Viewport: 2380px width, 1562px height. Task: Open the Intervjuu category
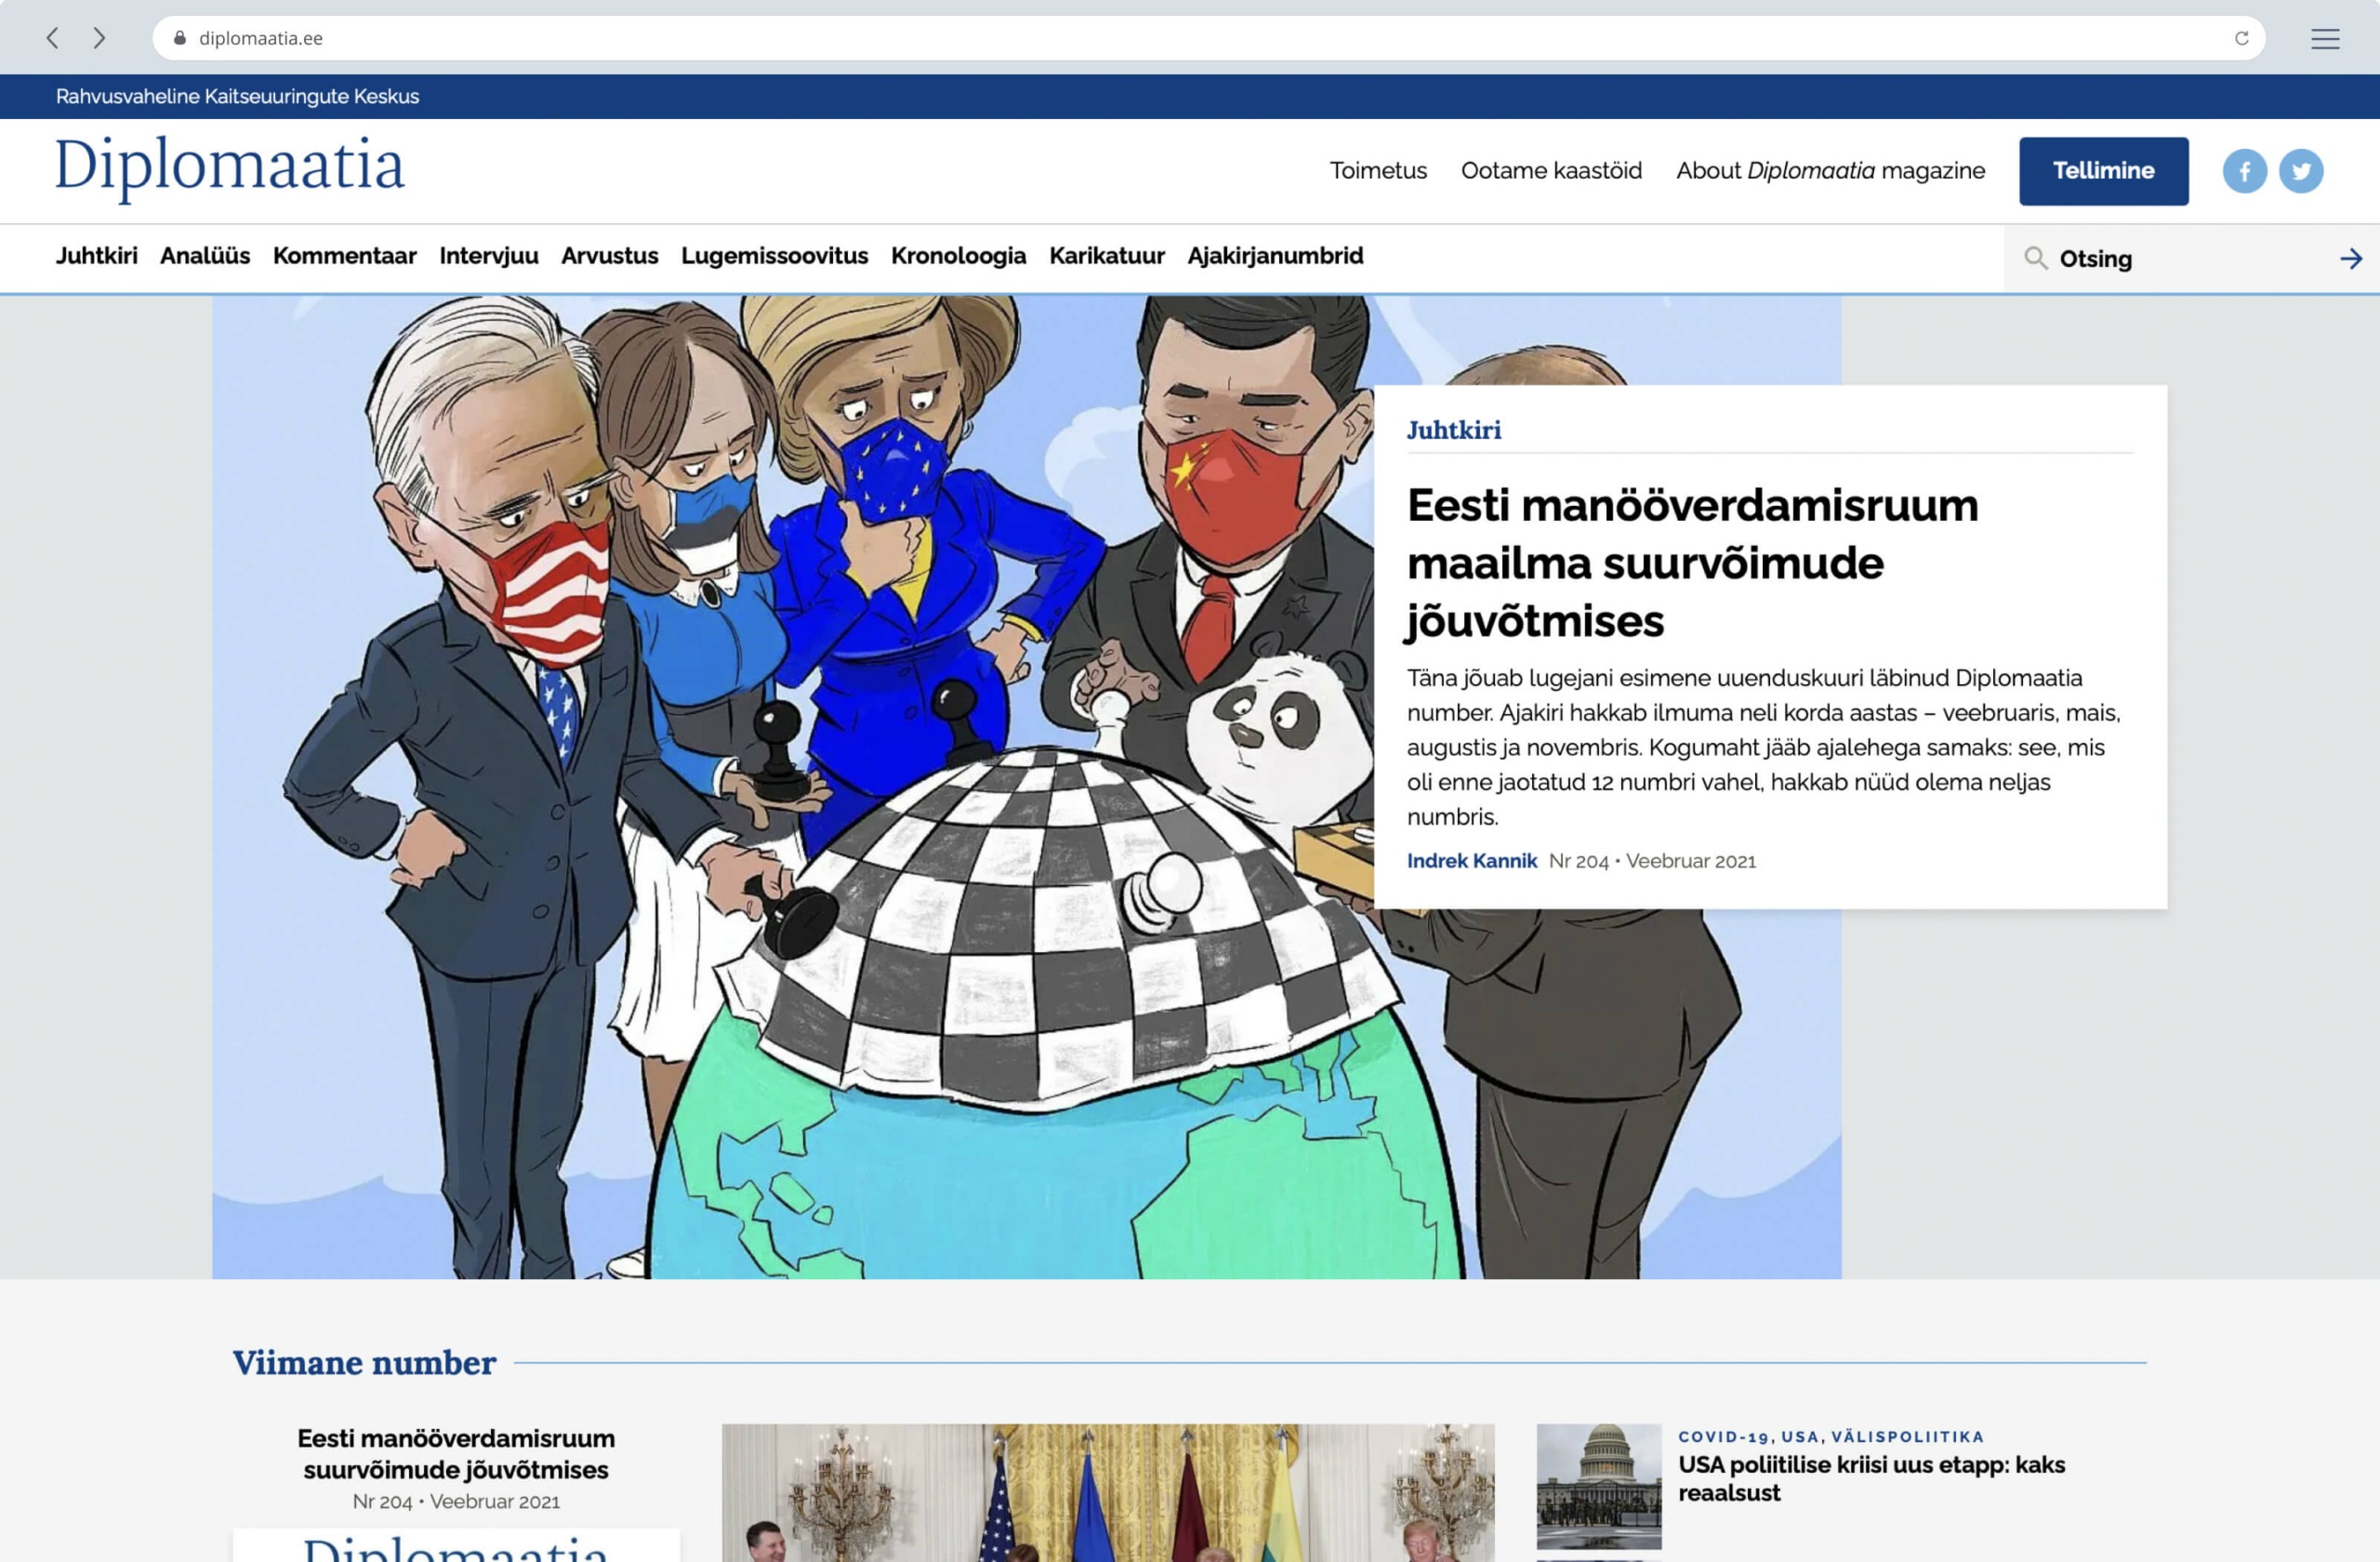[x=487, y=256]
